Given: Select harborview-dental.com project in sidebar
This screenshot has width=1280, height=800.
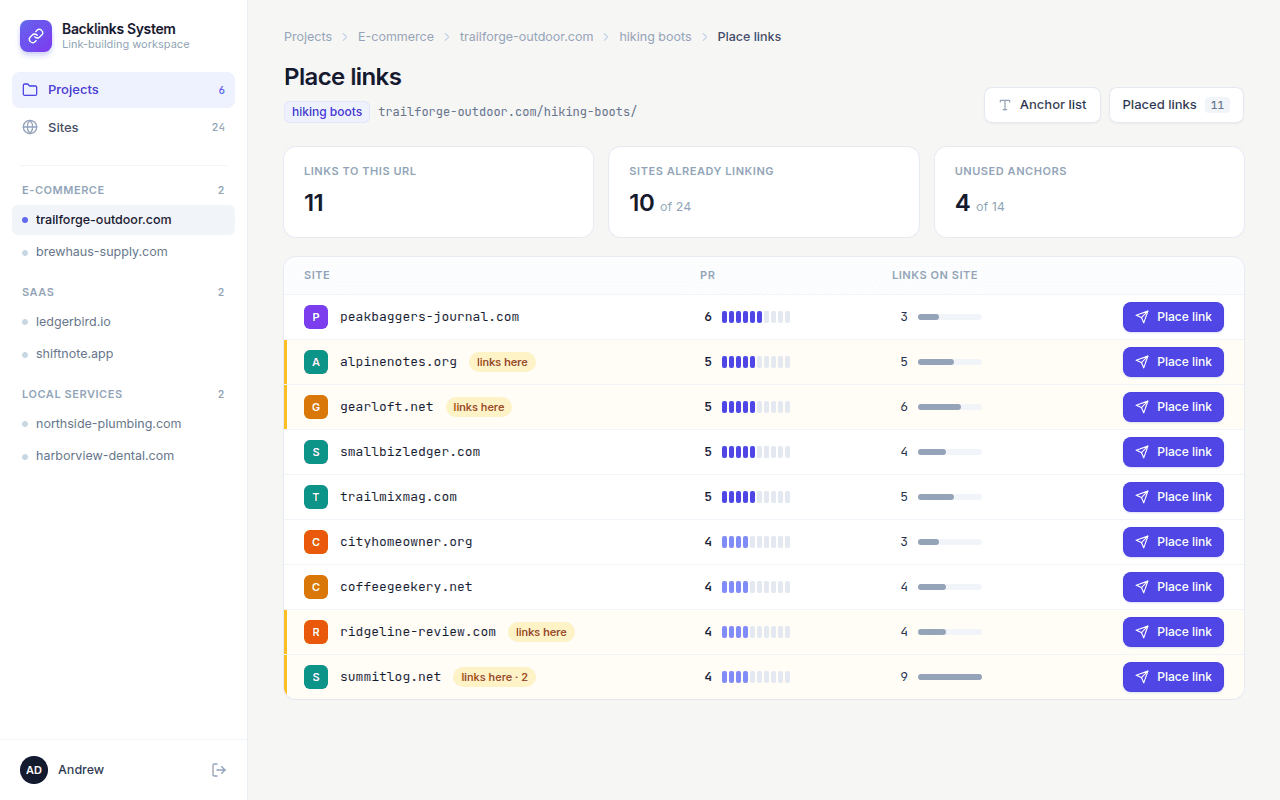Looking at the screenshot, I should [123, 456].
